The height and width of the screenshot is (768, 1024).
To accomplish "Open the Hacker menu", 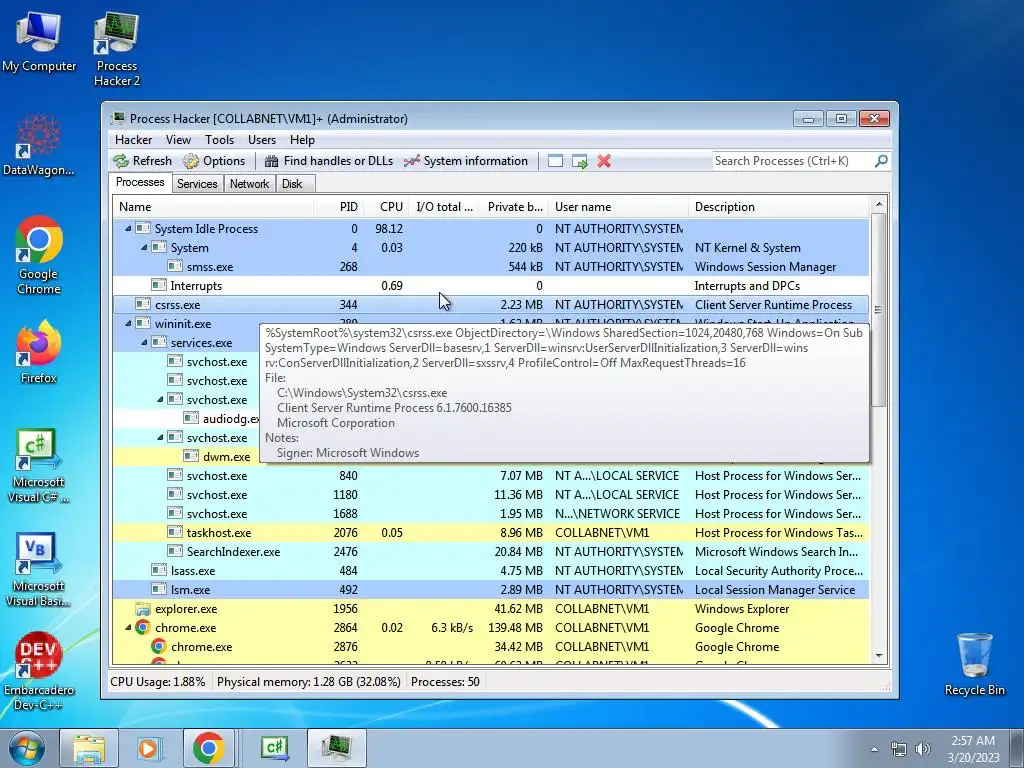I will [133, 140].
